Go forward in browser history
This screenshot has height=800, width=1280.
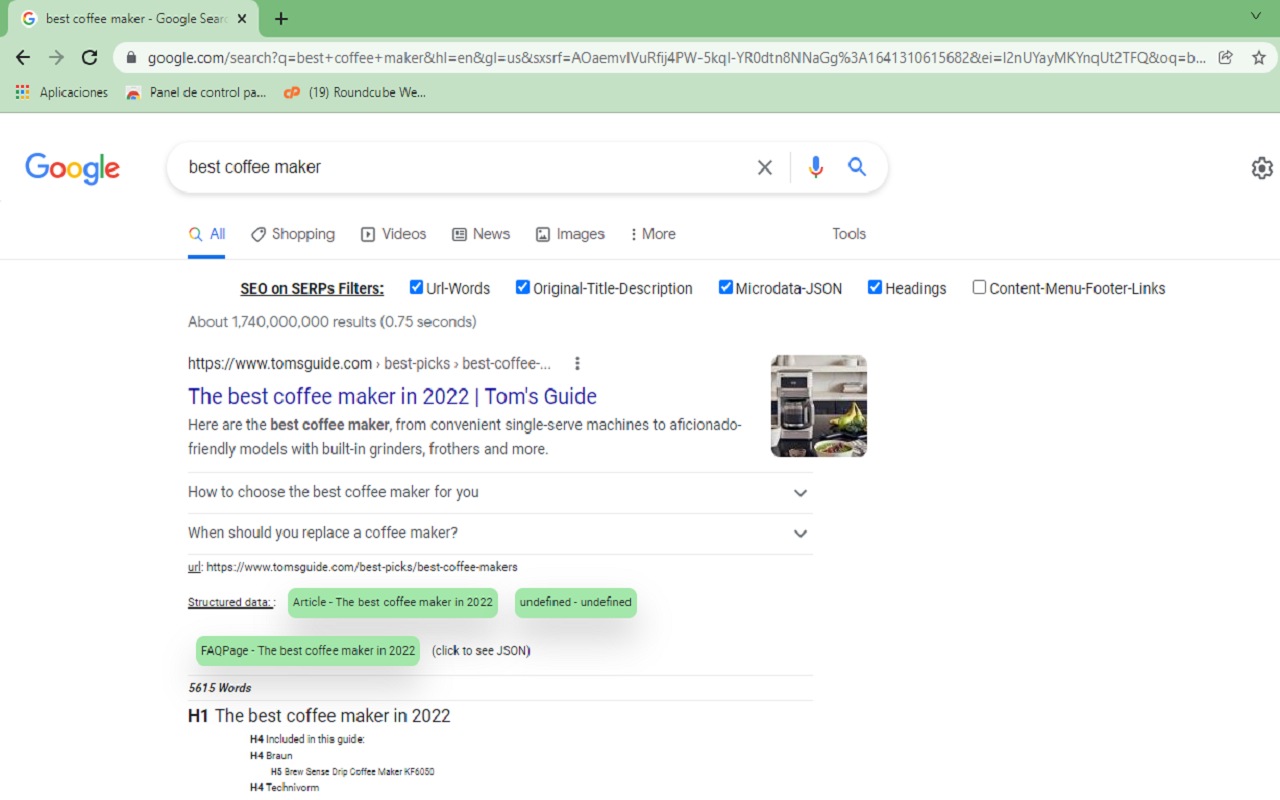(56, 57)
